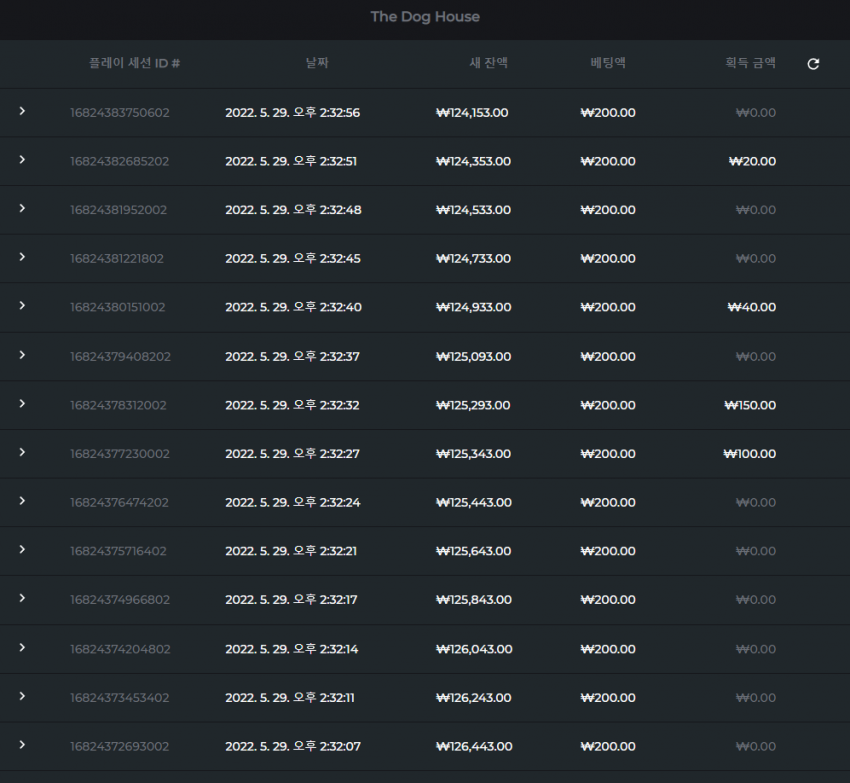The height and width of the screenshot is (783, 850).
Task: Select session ID 16824380151002
Action: [118, 307]
